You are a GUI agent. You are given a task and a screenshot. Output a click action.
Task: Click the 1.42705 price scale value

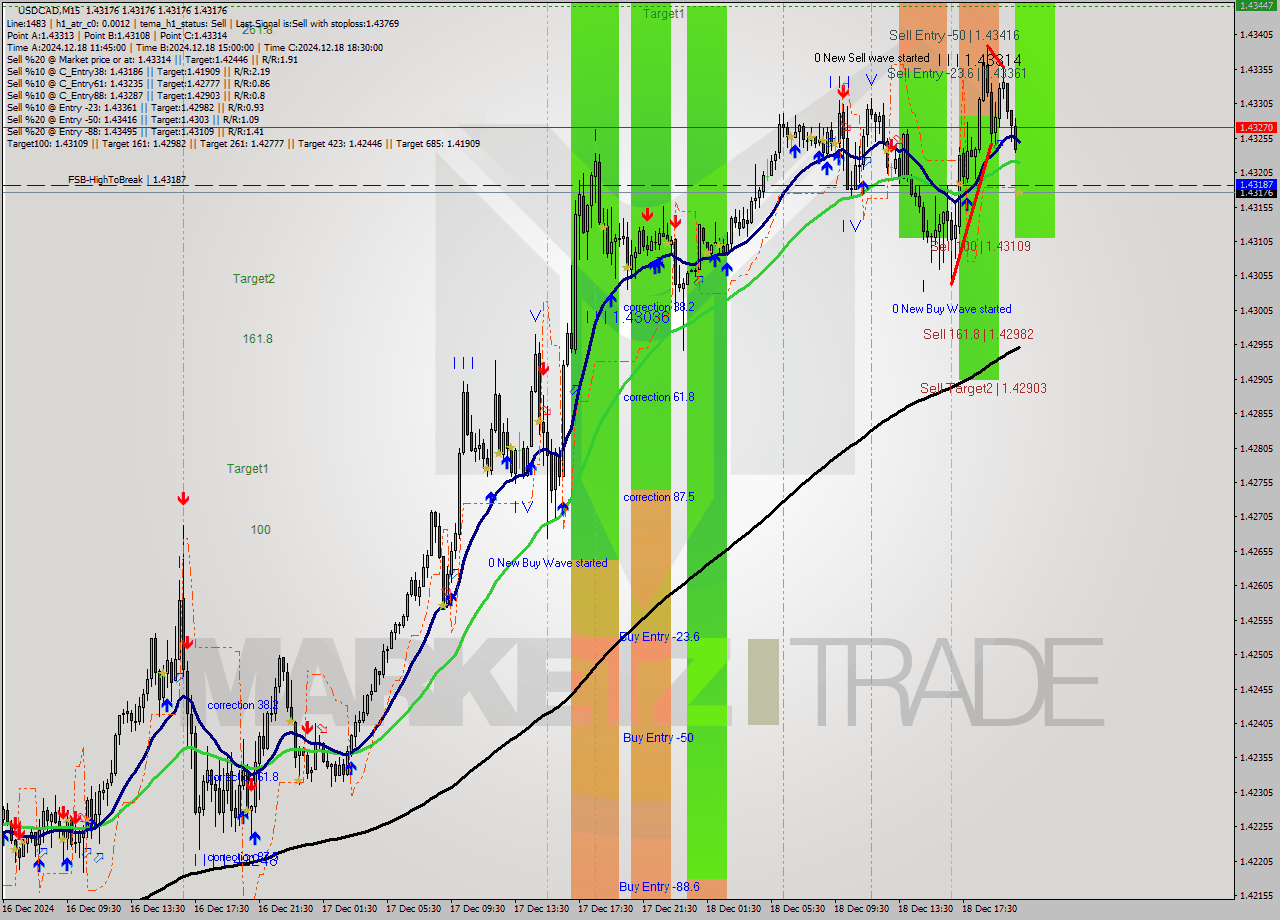pyautogui.click(x=1256, y=517)
